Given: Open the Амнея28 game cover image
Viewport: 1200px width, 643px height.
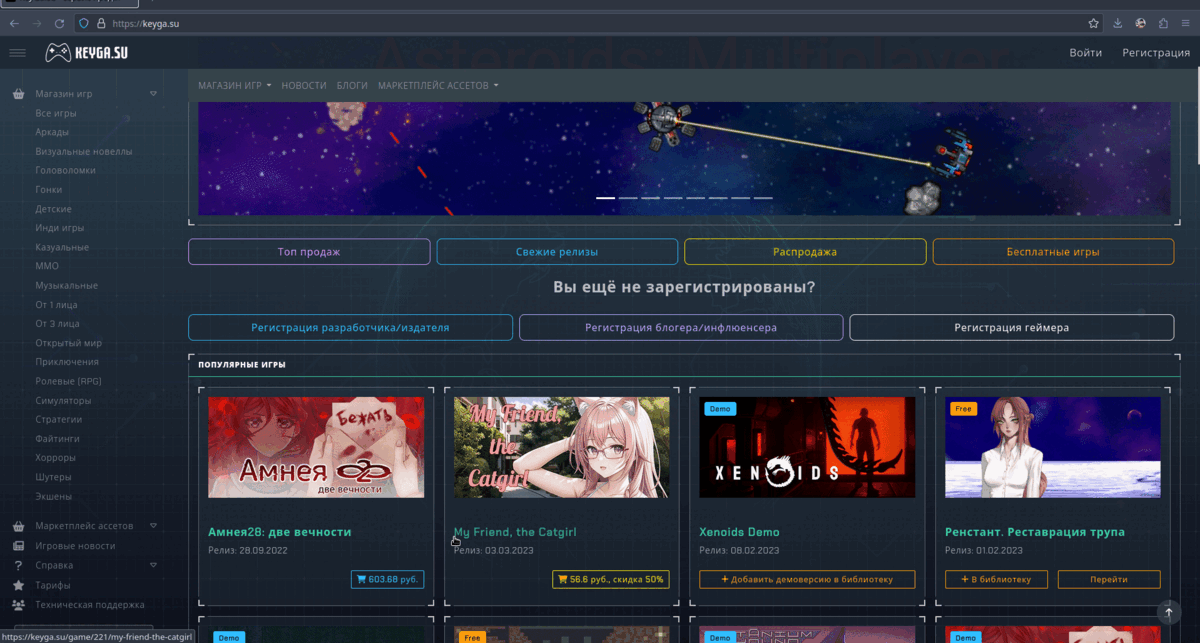Looking at the screenshot, I should pos(316,447).
